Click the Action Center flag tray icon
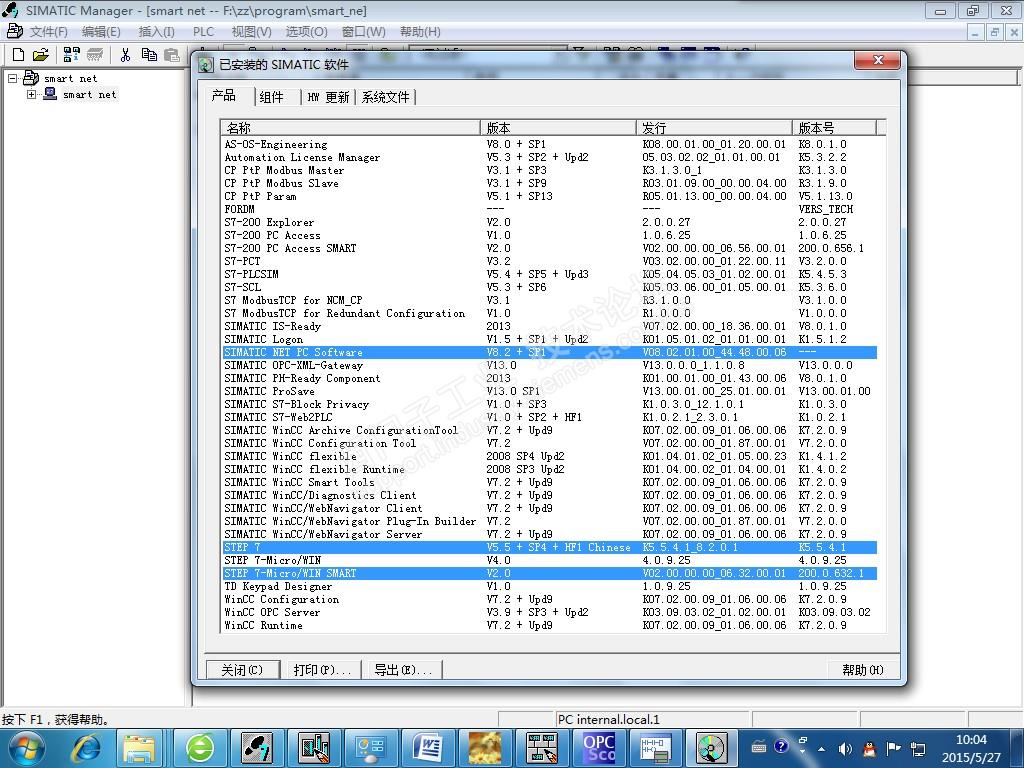The width and height of the screenshot is (1024, 768). coord(893,748)
